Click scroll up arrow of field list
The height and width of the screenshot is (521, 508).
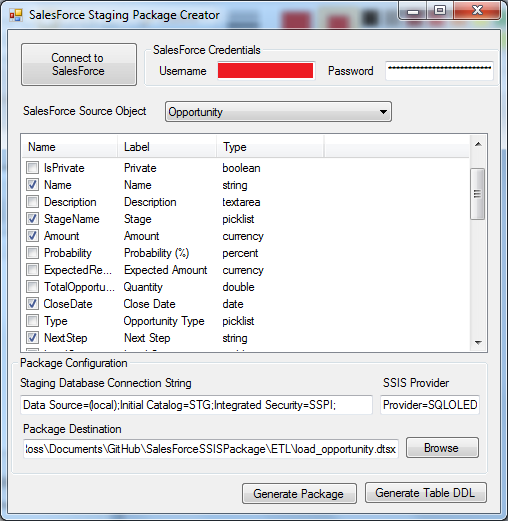point(478,144)
